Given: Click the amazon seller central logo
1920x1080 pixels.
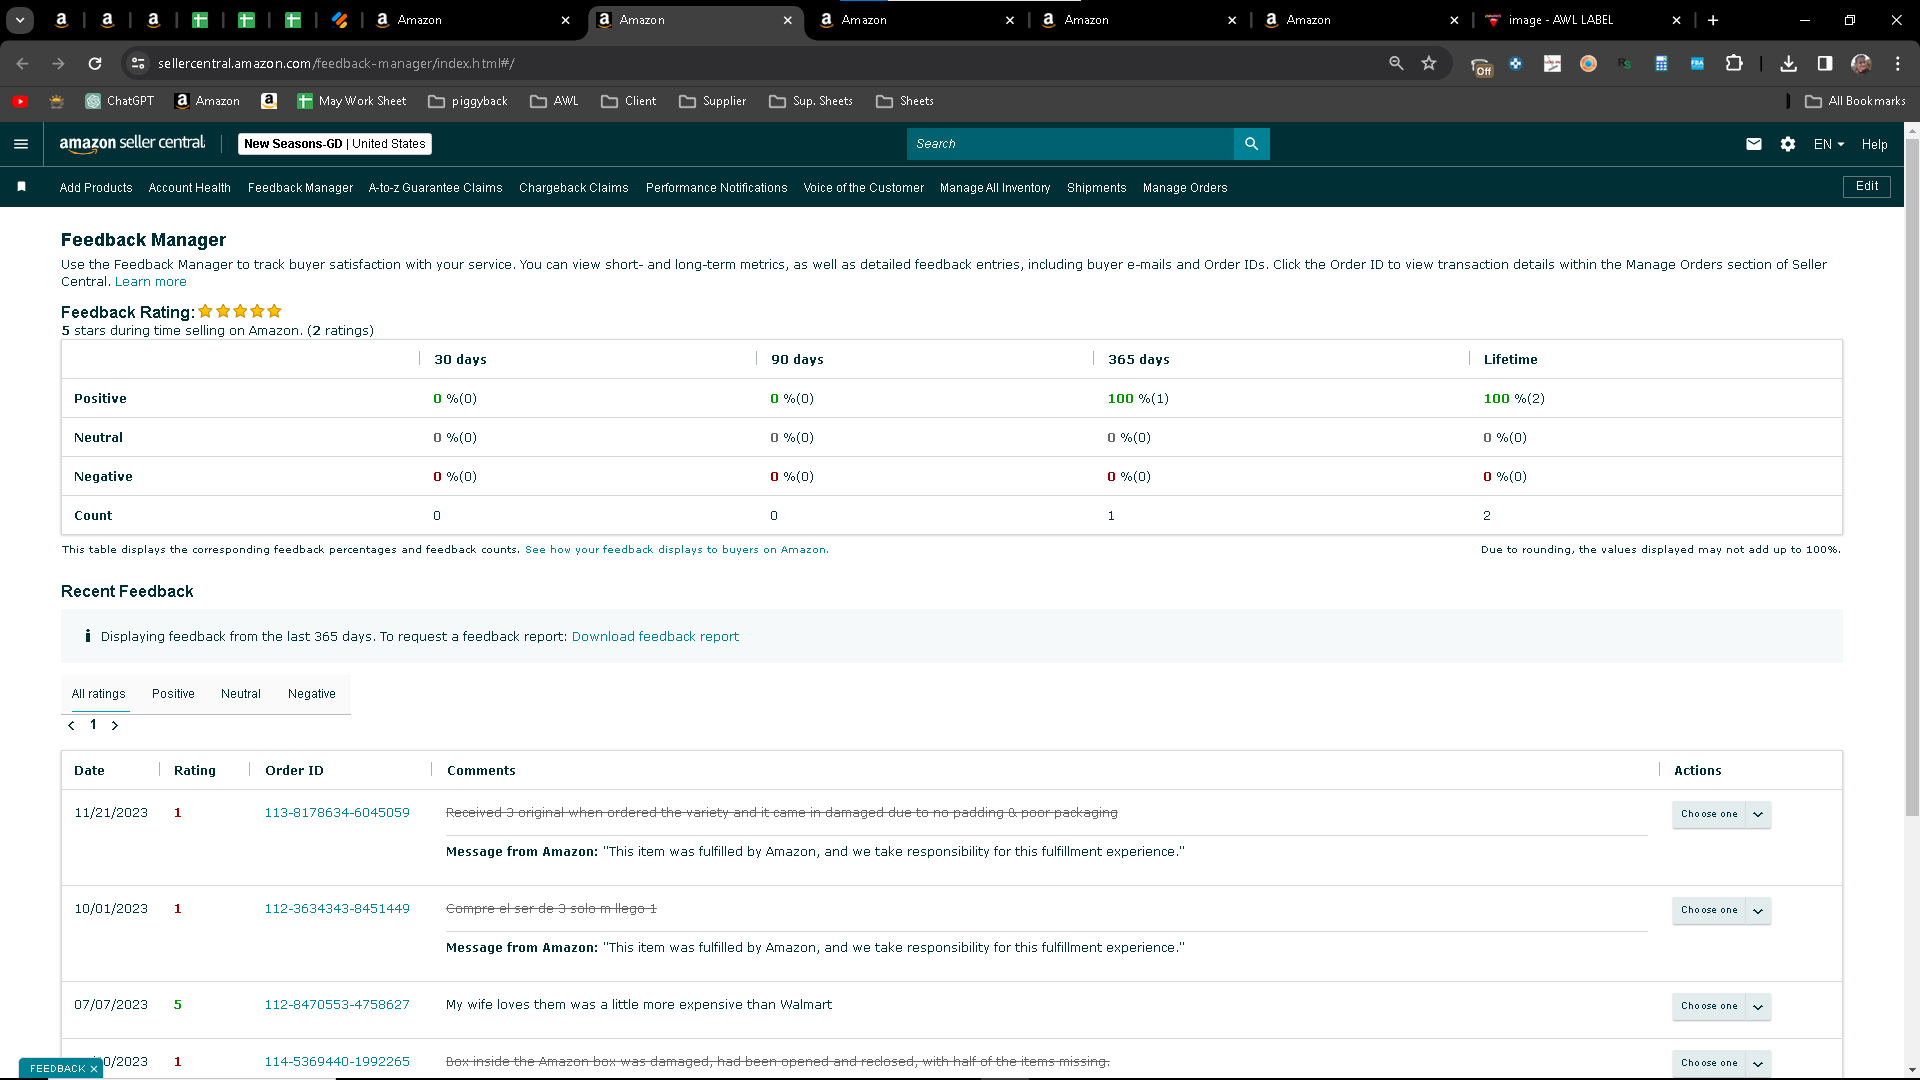Looking at the screenshot, I should [x=132, y=144].
